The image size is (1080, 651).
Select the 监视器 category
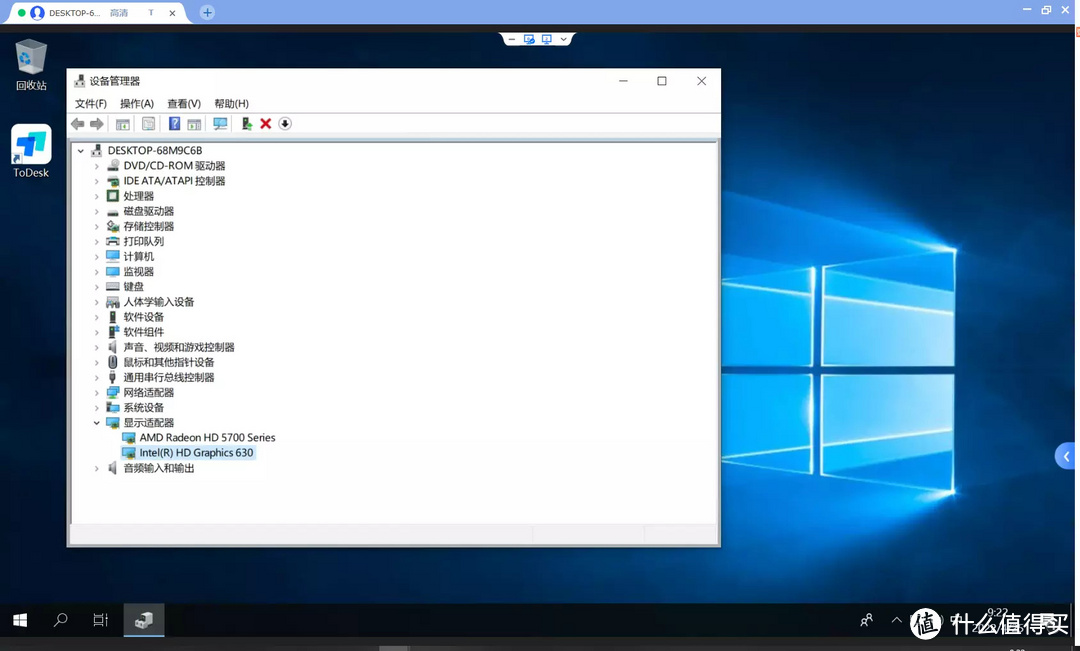tap(138, 271)
